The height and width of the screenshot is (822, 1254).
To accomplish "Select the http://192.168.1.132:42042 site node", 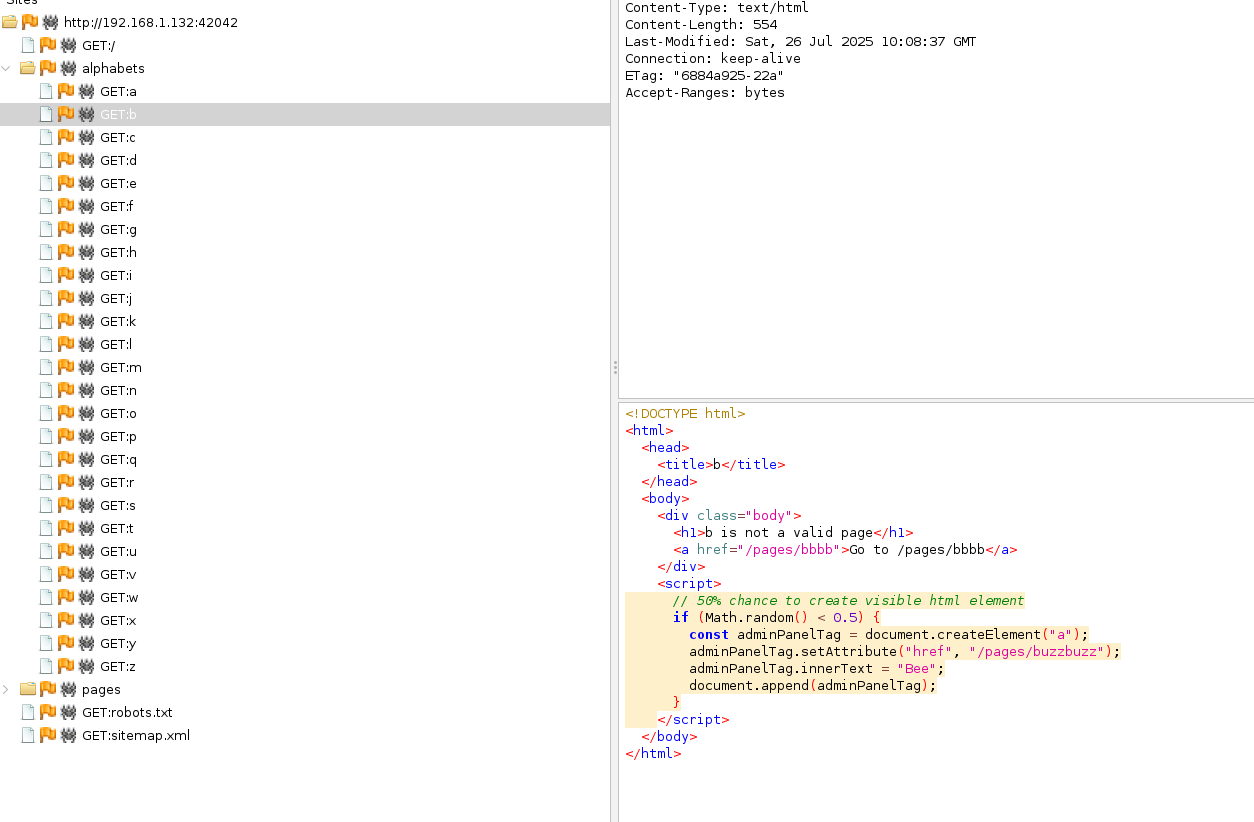I will (150, 22).
